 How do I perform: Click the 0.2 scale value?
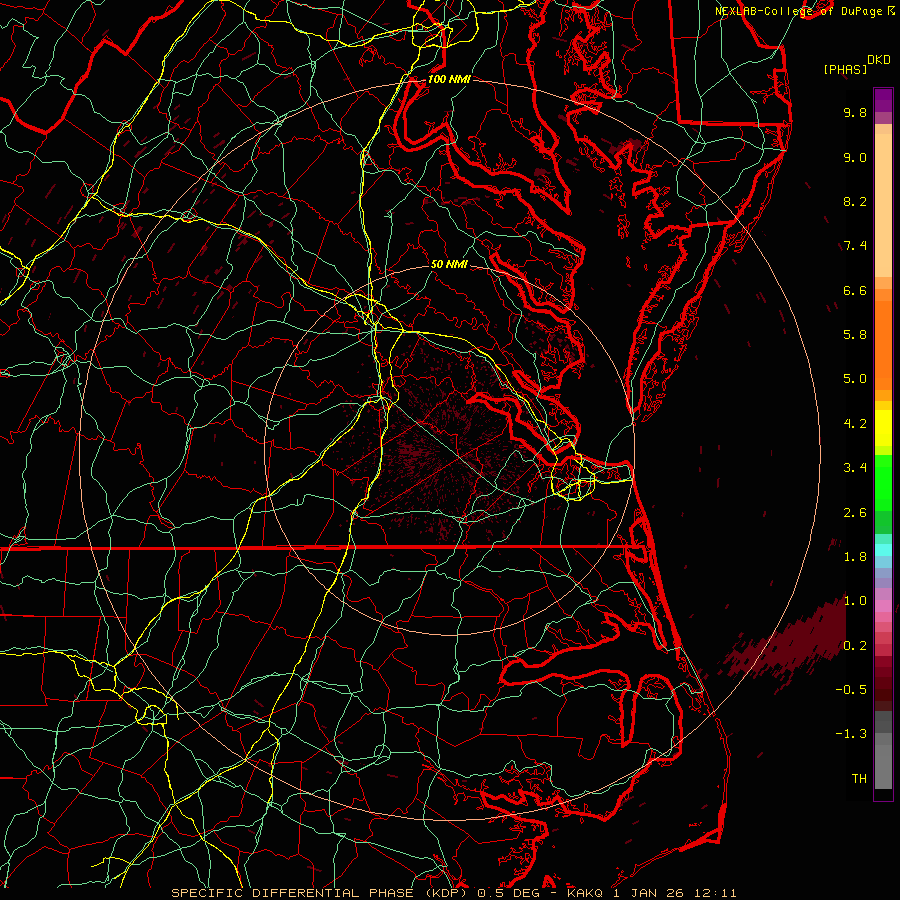pos(855,646)
